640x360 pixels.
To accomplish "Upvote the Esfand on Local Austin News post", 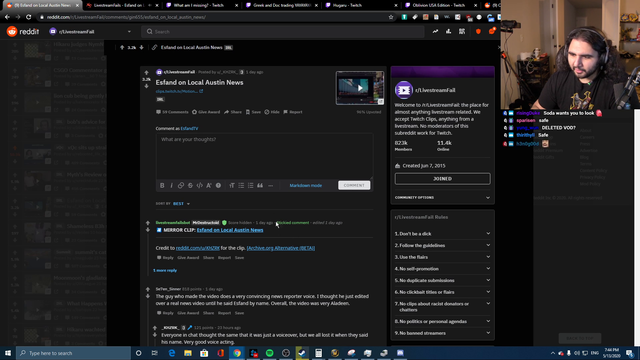I will (147, 73).
